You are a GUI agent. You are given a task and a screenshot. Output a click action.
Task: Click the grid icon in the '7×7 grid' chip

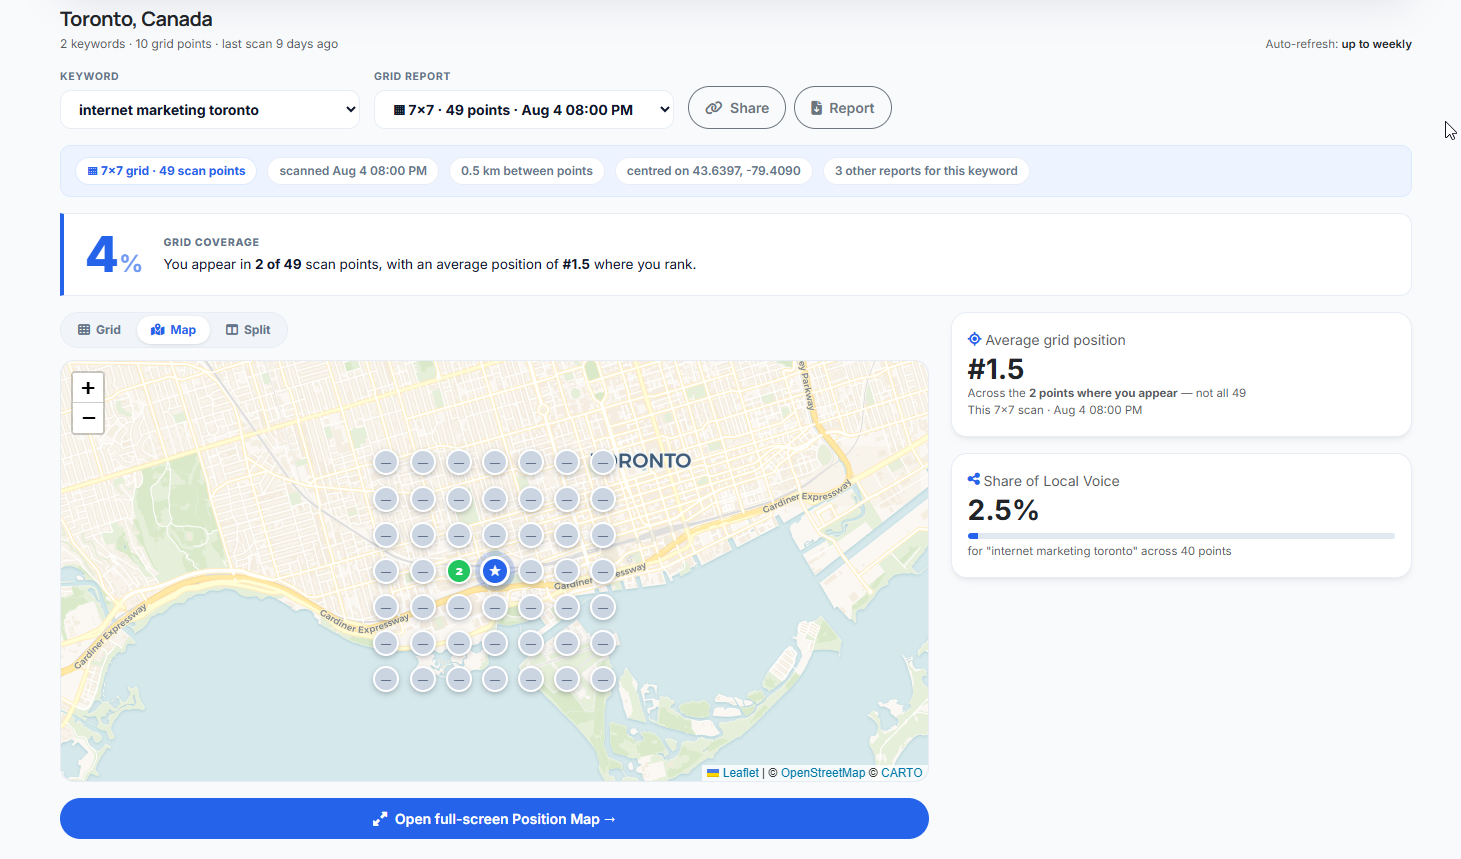coord(92,171)
